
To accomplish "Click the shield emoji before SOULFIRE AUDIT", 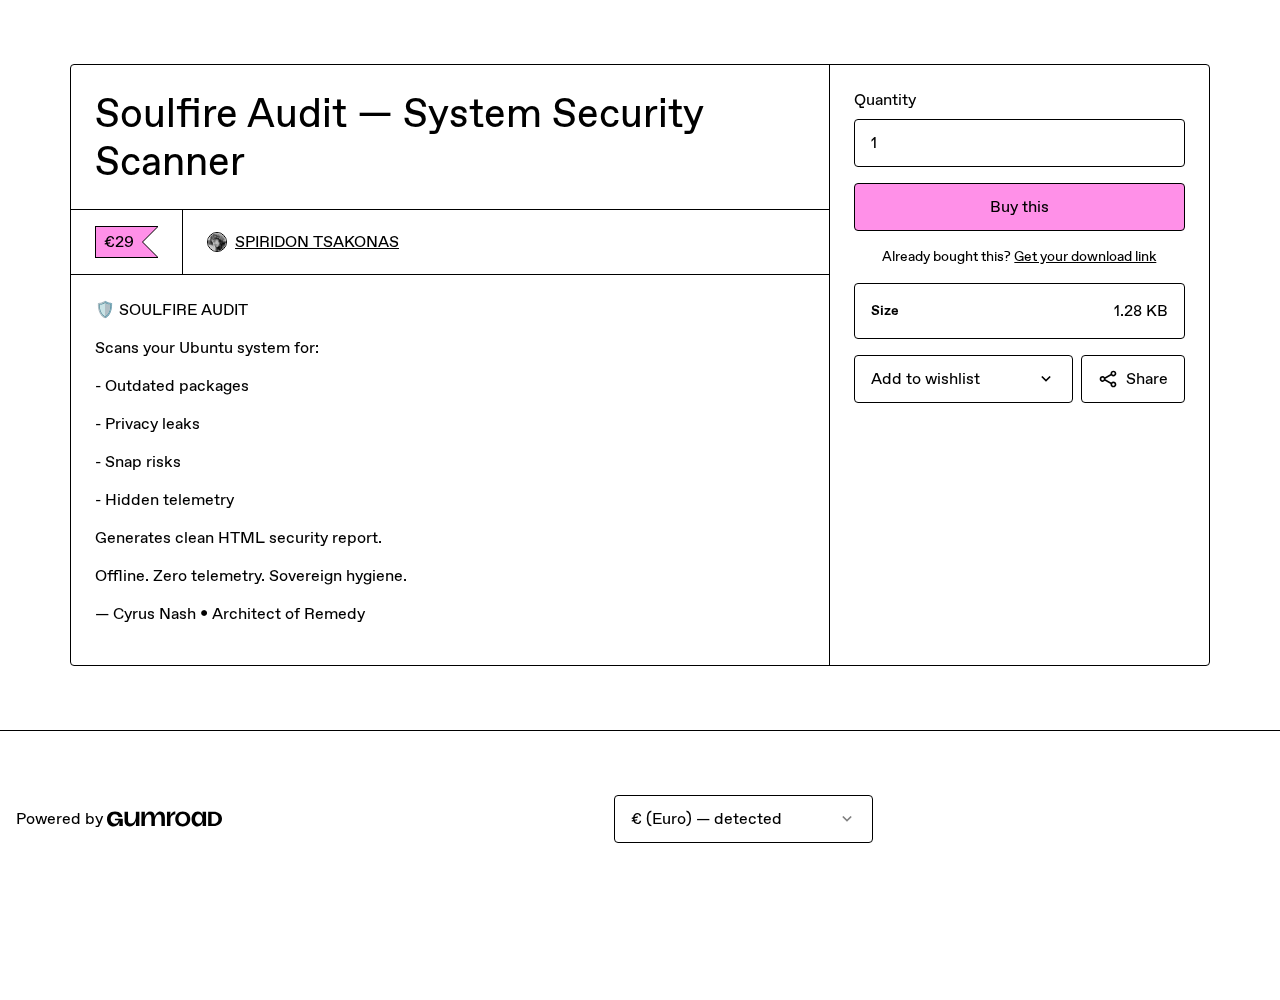I will point(104,310).
